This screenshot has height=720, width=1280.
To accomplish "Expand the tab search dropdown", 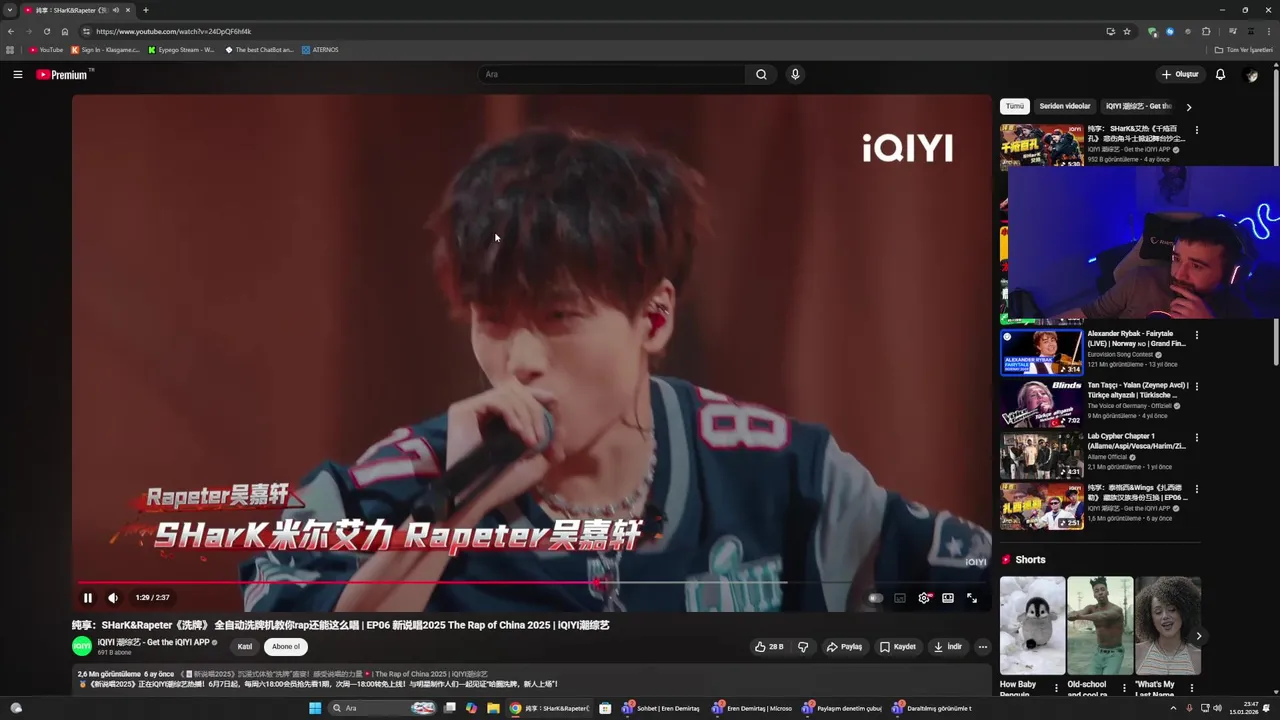I will (x=10, y=10).
